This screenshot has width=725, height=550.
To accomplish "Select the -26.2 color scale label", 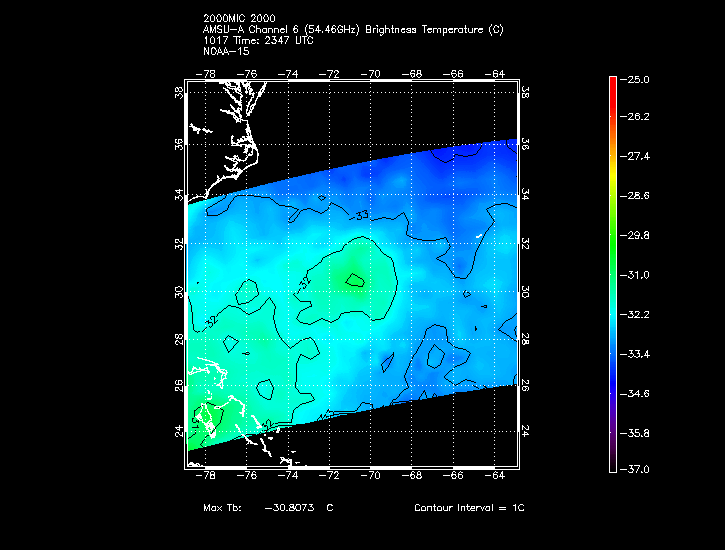I will coord(635,116).
